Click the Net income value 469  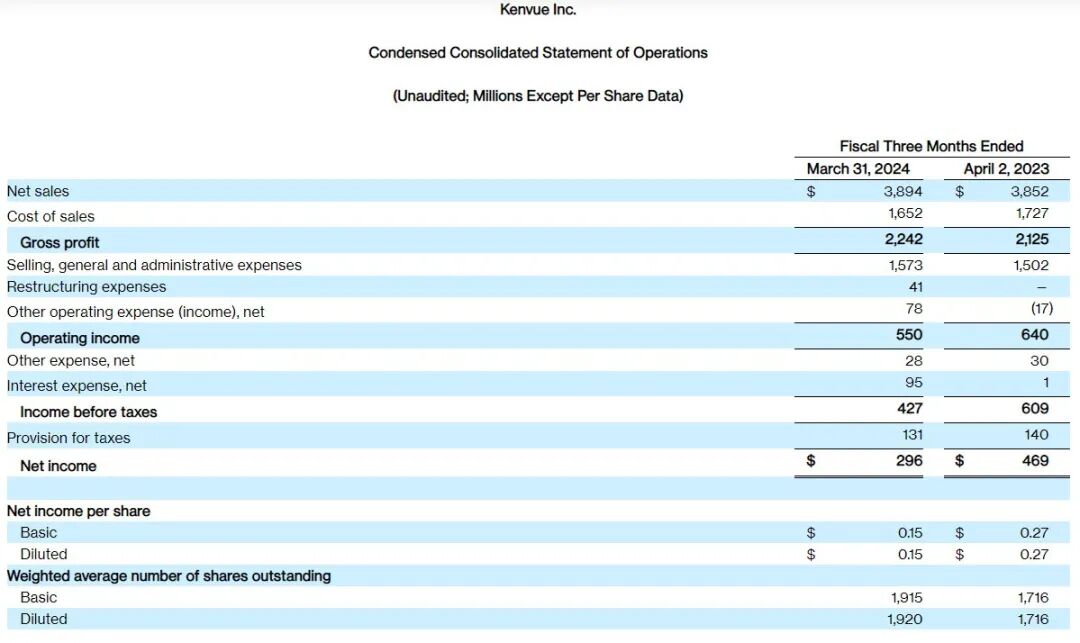[1035, 461]
